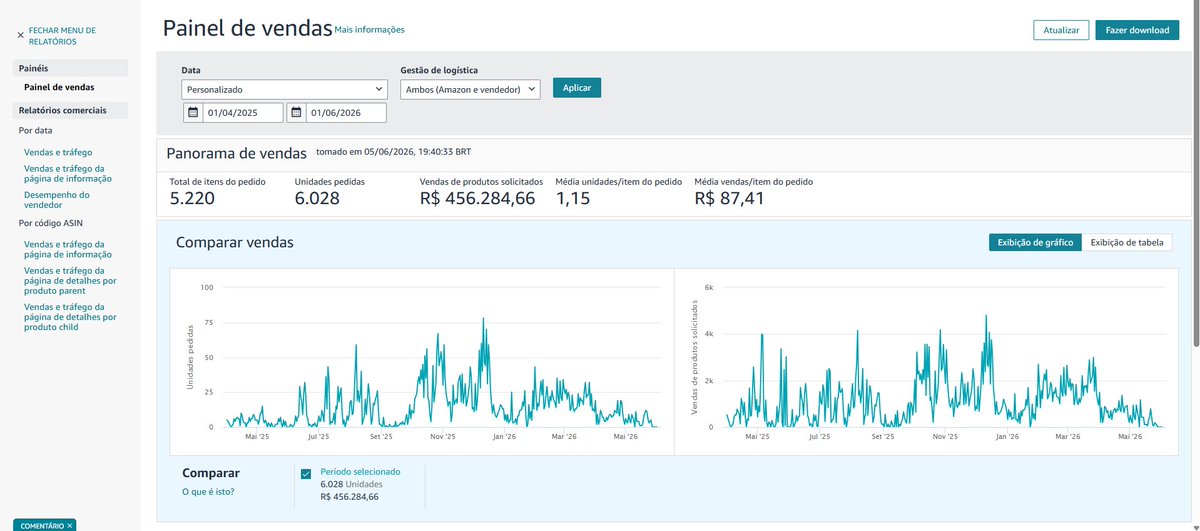Open child product detail page report
Image resolution: width=1200 pixels, height=531 pixels.
(70, 318)
